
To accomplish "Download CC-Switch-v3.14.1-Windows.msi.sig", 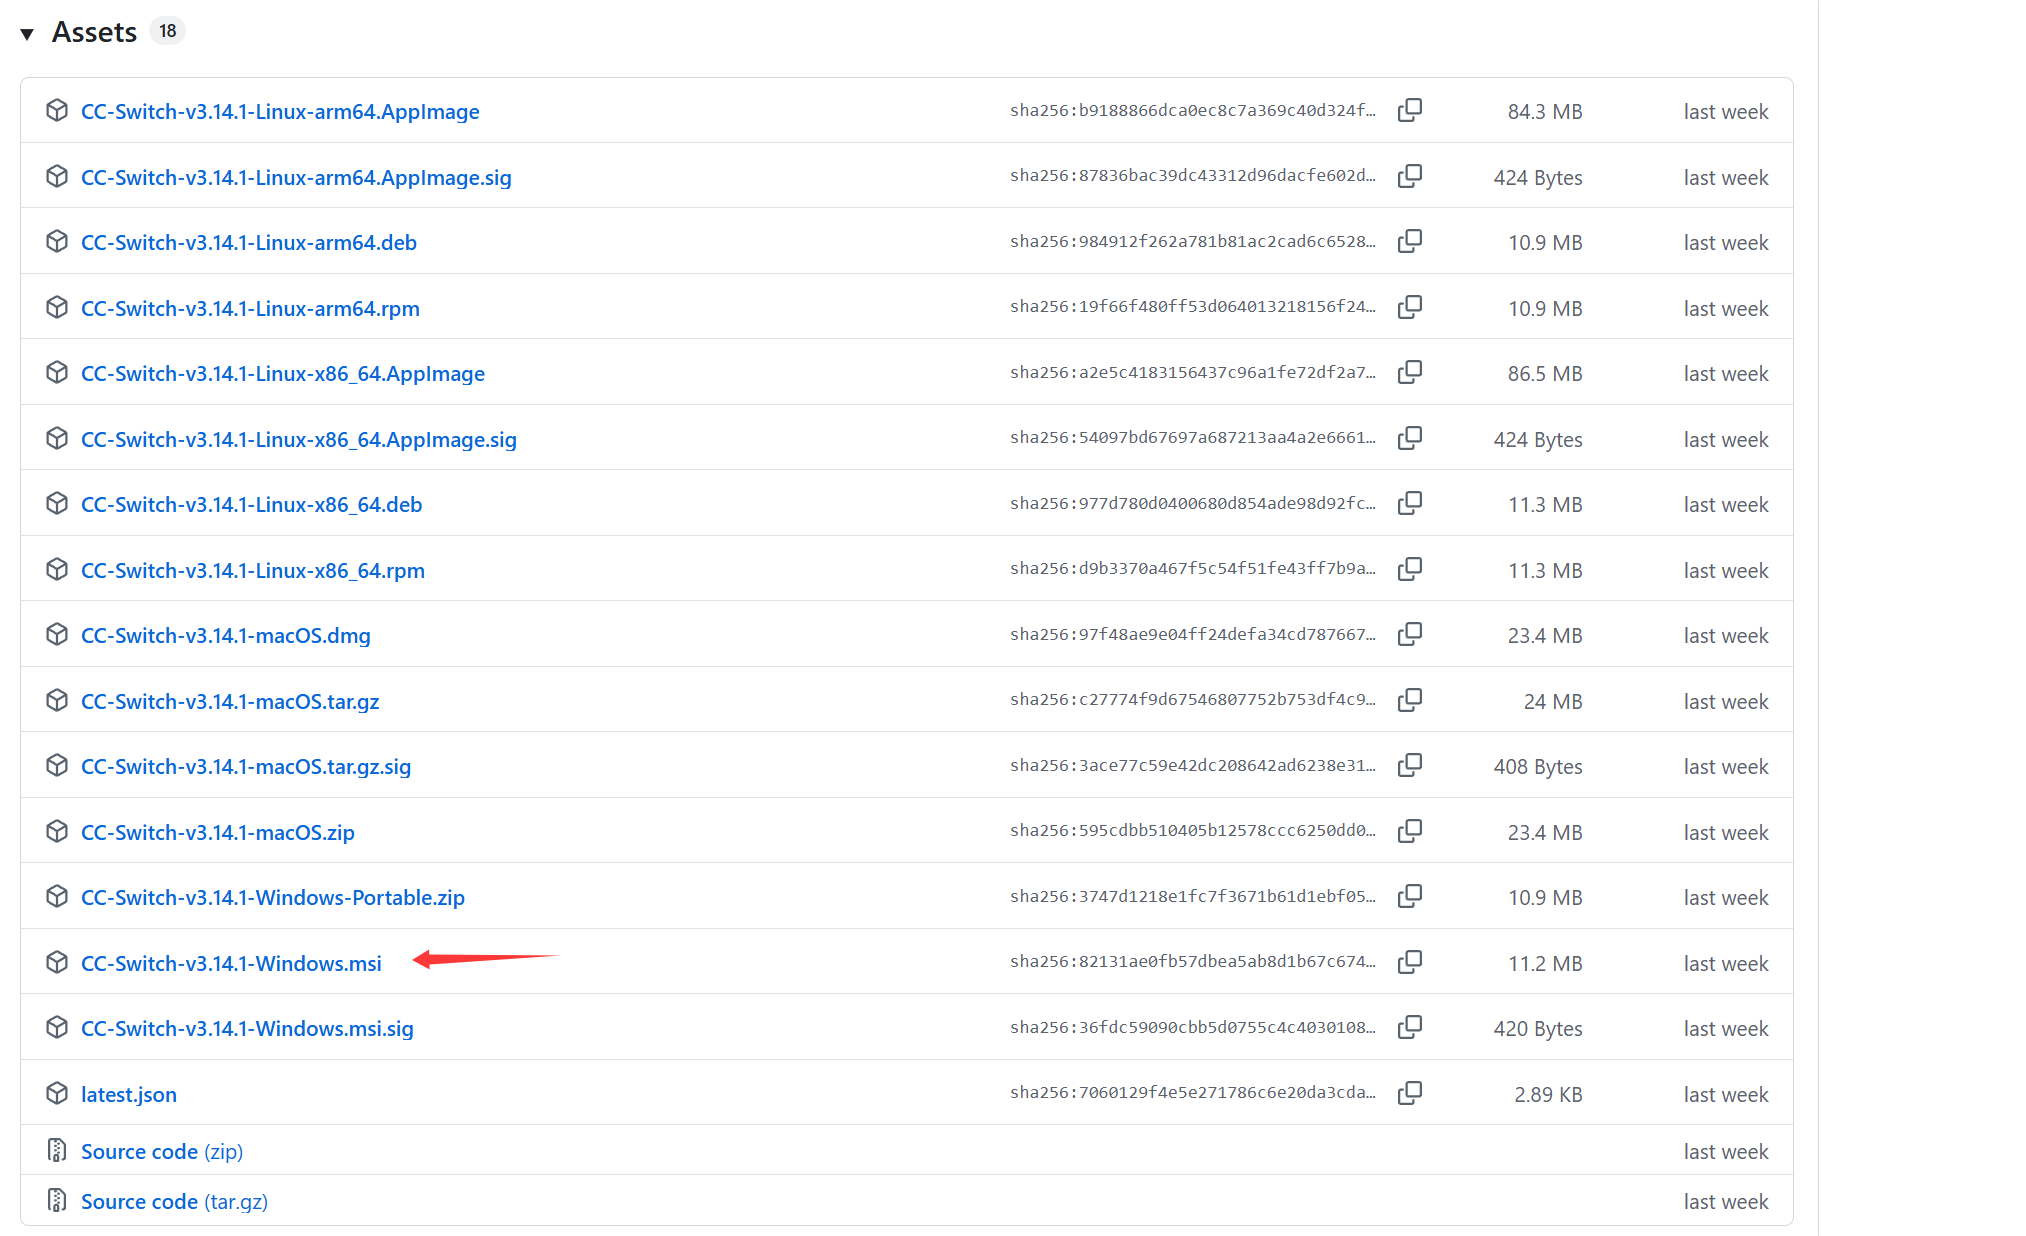I will [x=247, y=1028].
